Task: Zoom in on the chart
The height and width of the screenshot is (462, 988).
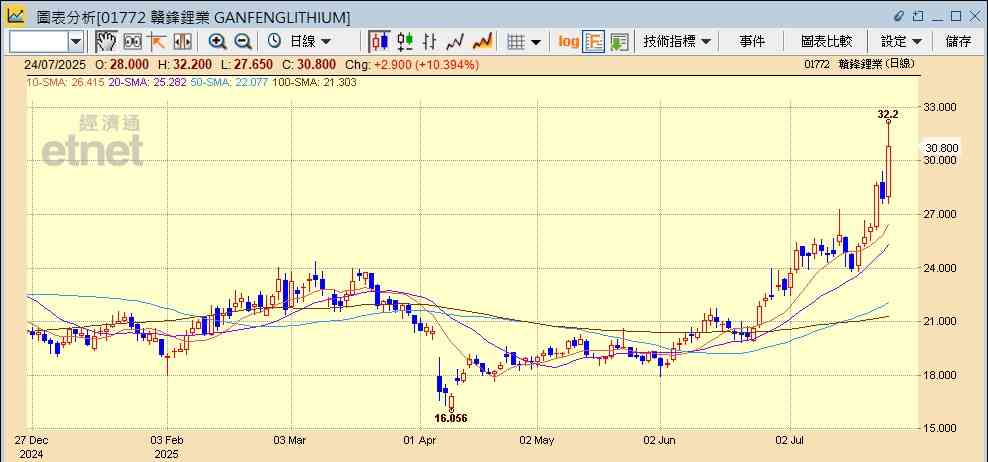Action: click(217, 42)
